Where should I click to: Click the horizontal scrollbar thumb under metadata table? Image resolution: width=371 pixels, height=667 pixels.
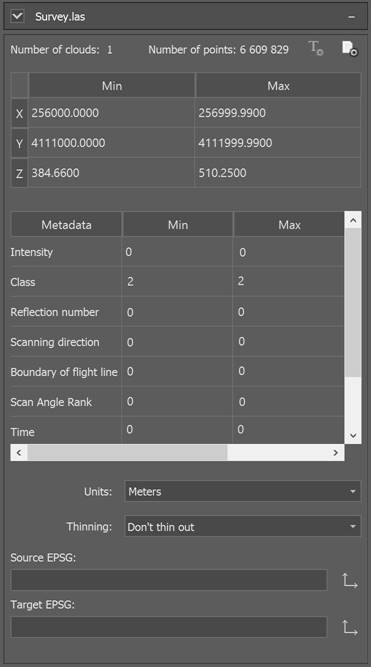tap(127, 453)
